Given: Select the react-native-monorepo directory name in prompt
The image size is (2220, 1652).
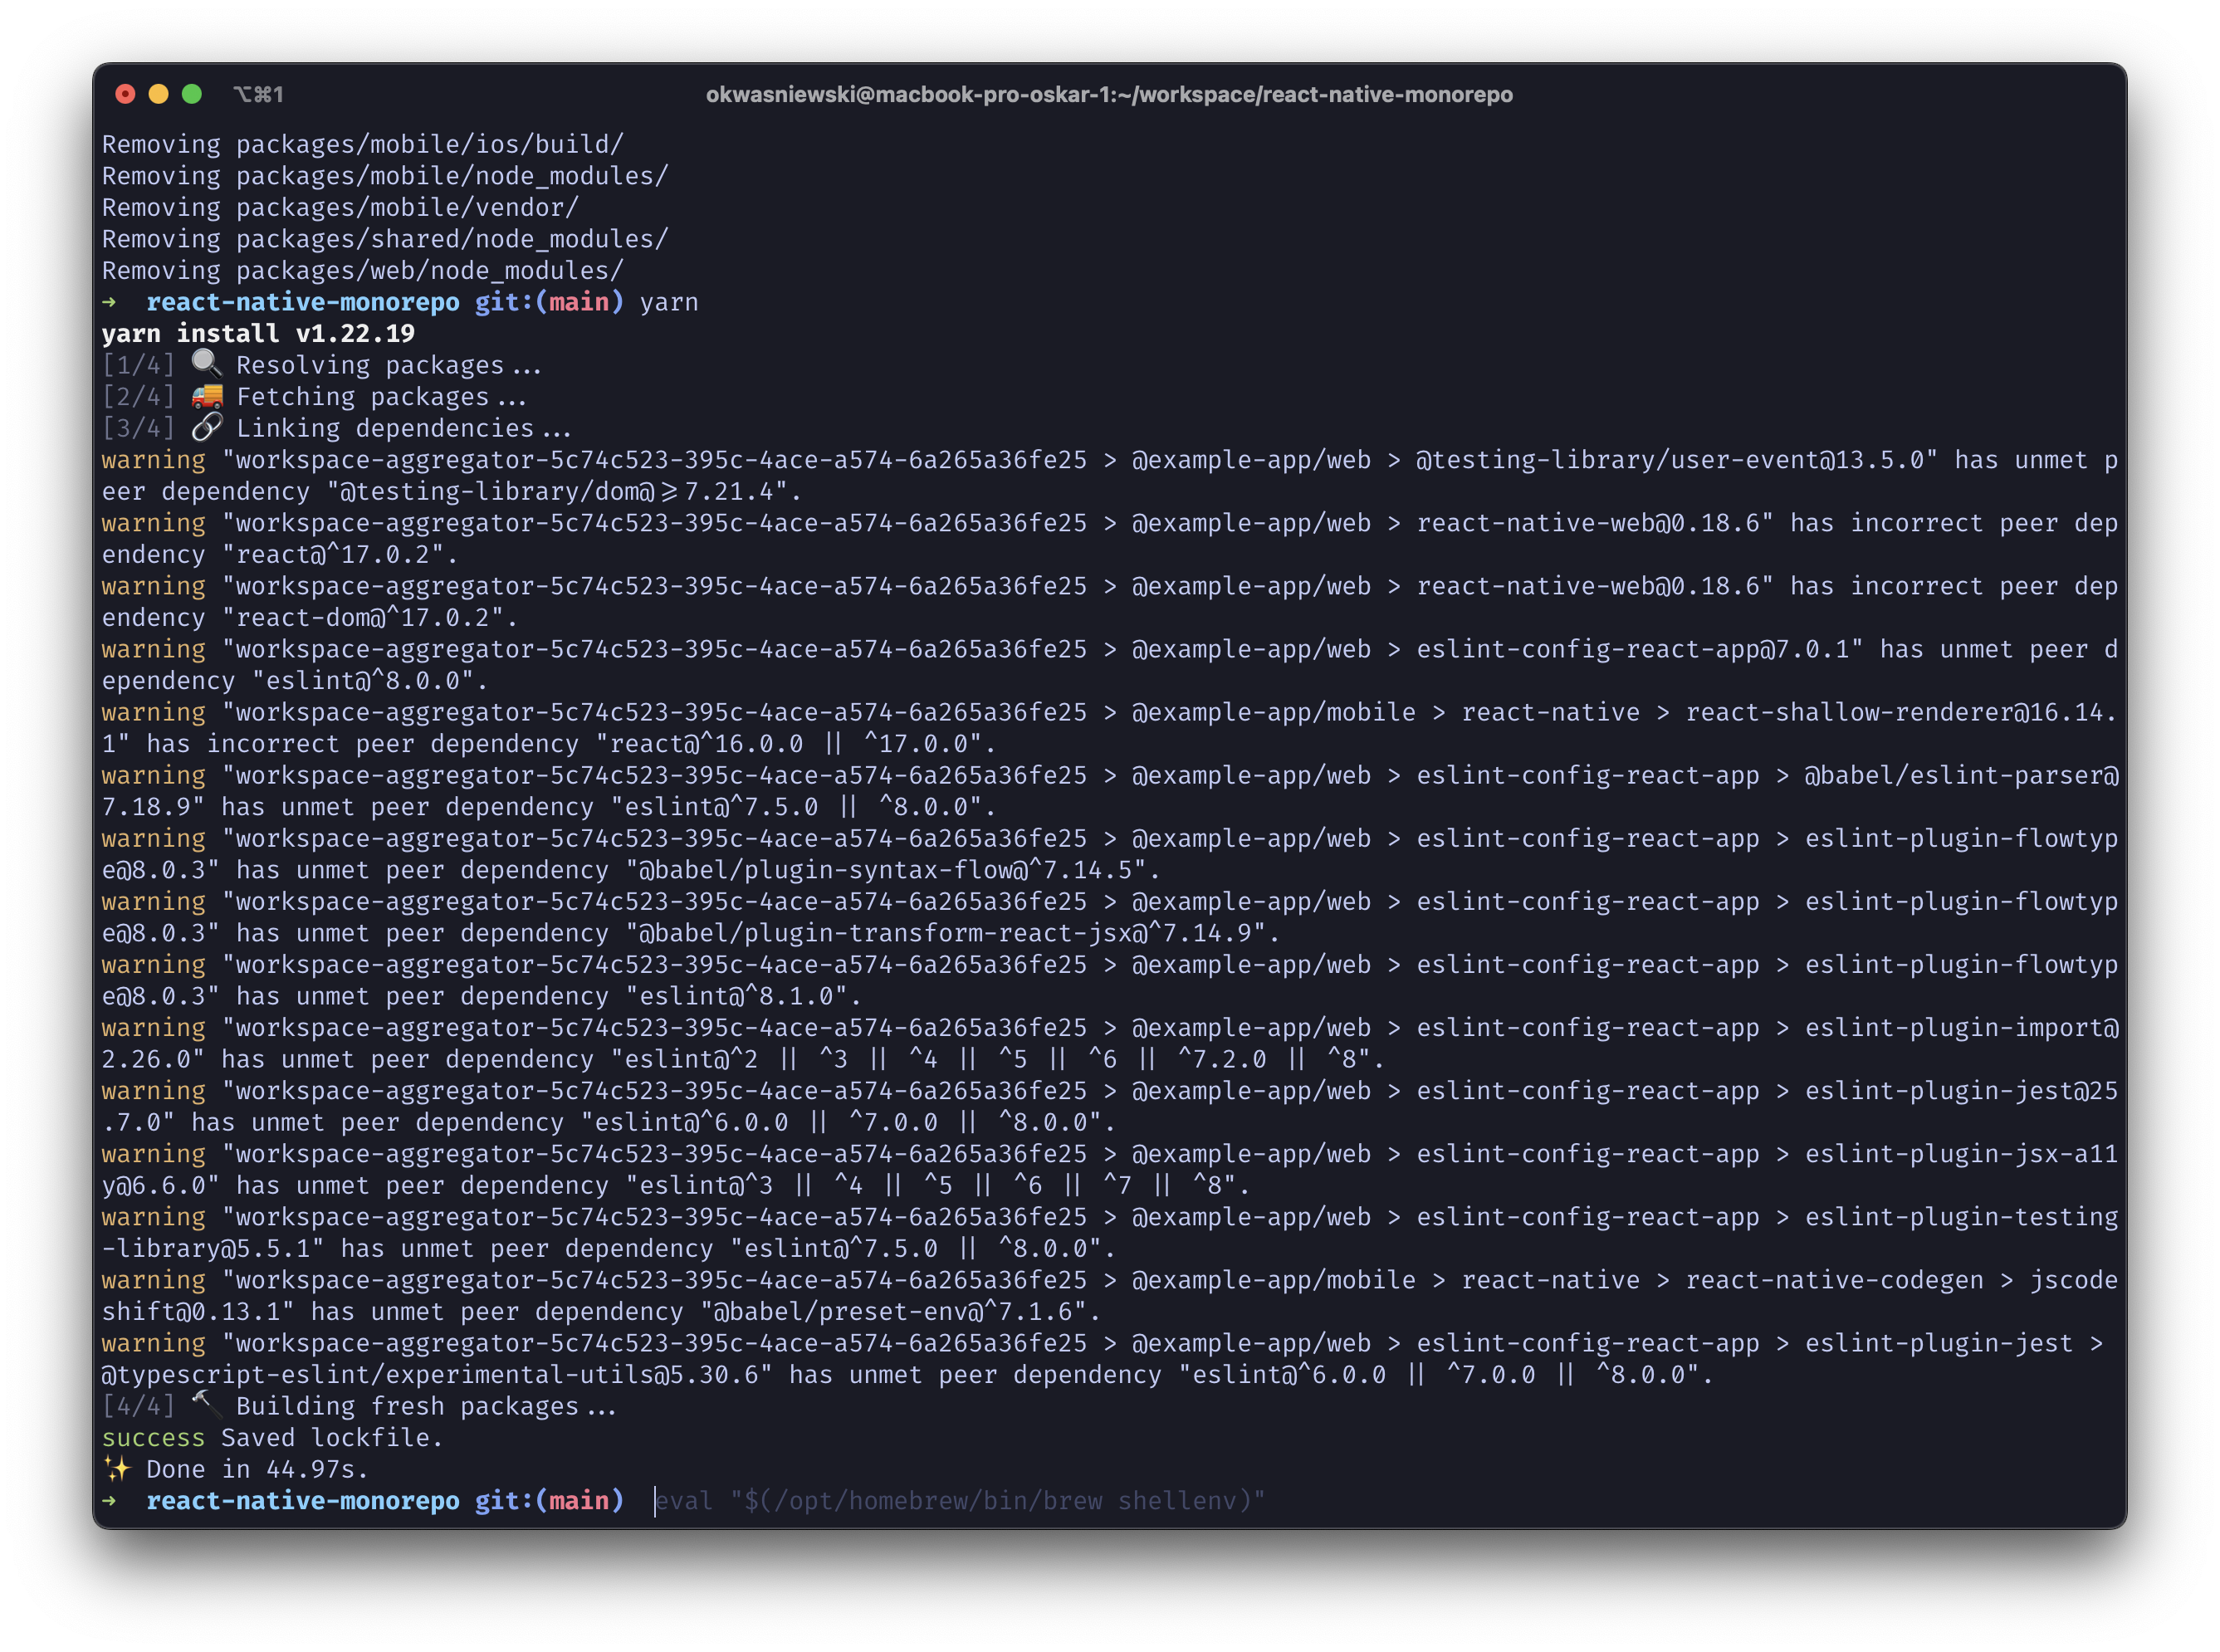Looking at the screenshot, I should (303, 1501).
